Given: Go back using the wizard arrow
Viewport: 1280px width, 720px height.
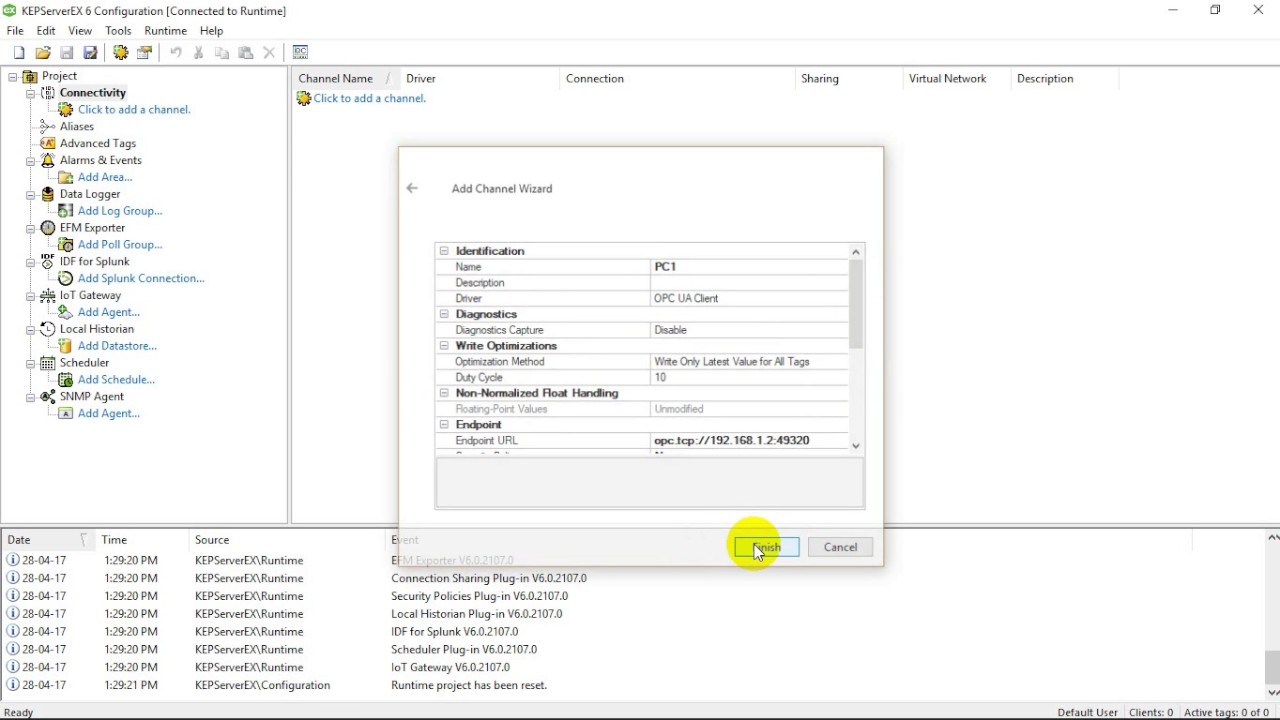Looking at the screenshot, I should click(412, 188).
